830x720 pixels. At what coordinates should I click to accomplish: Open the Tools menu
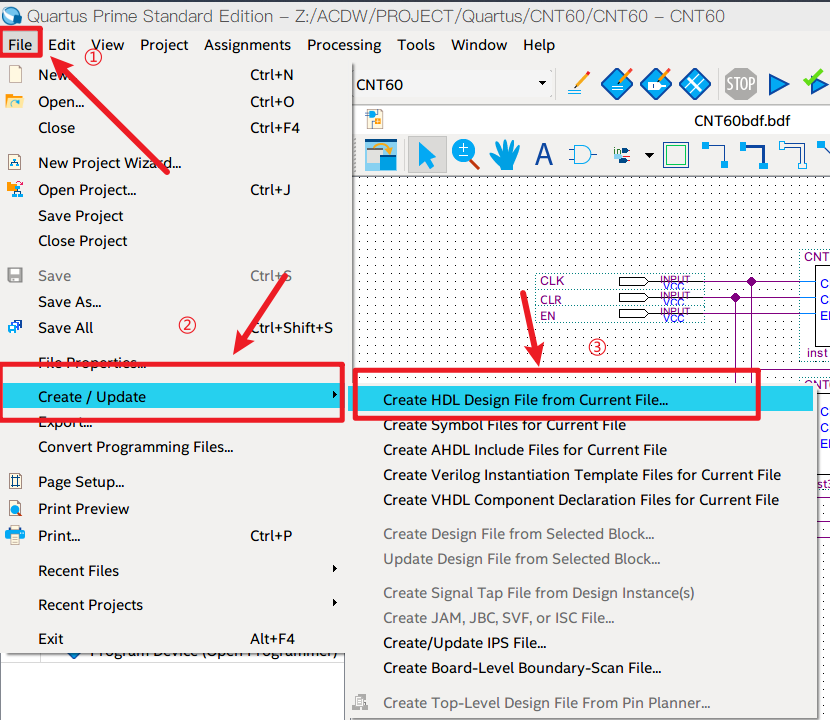pos(416,45)
